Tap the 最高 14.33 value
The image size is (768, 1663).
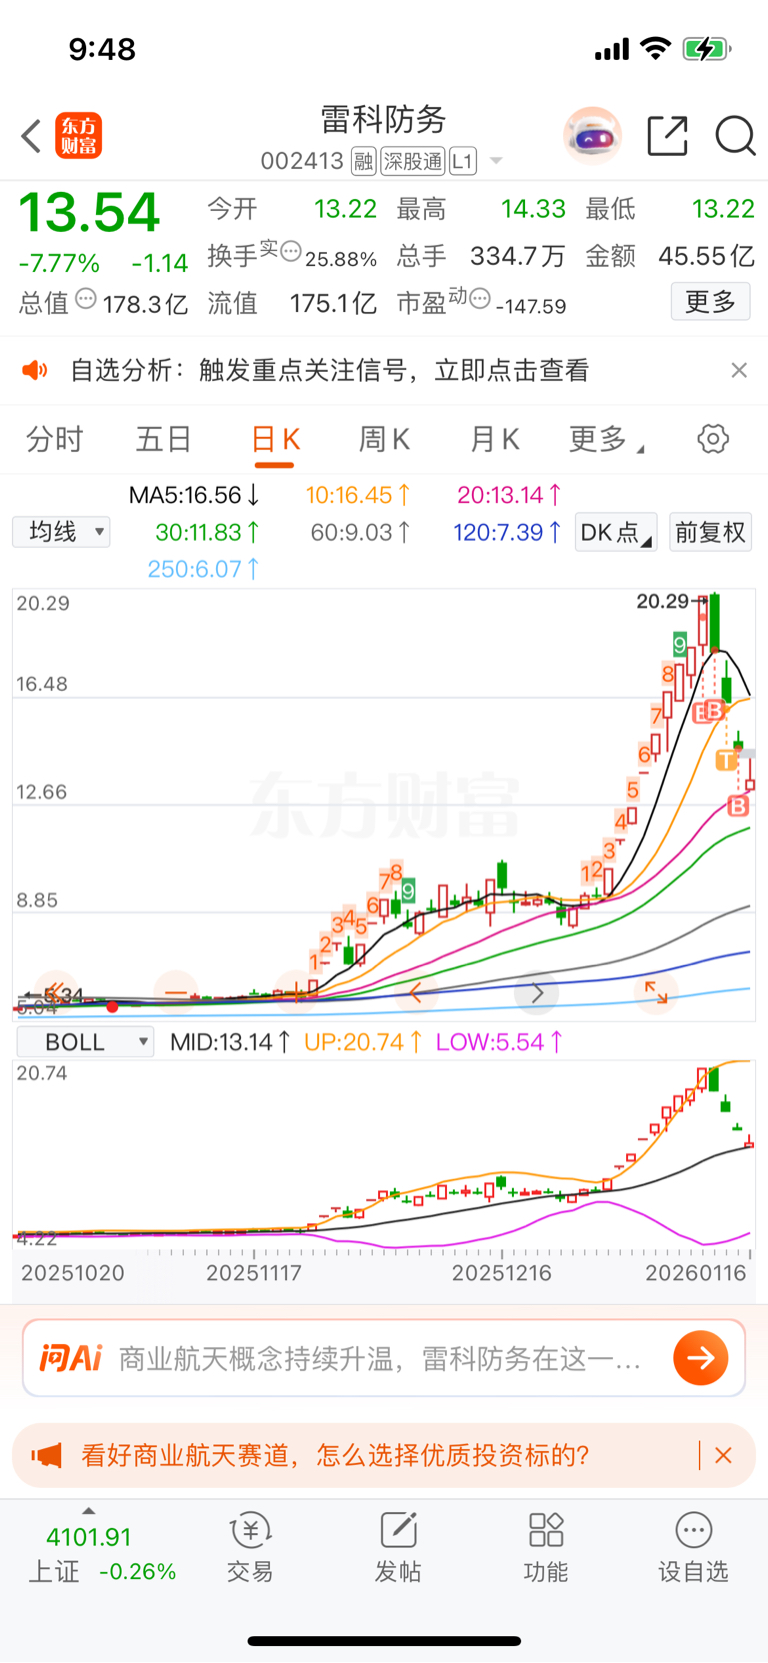(533, 209)
